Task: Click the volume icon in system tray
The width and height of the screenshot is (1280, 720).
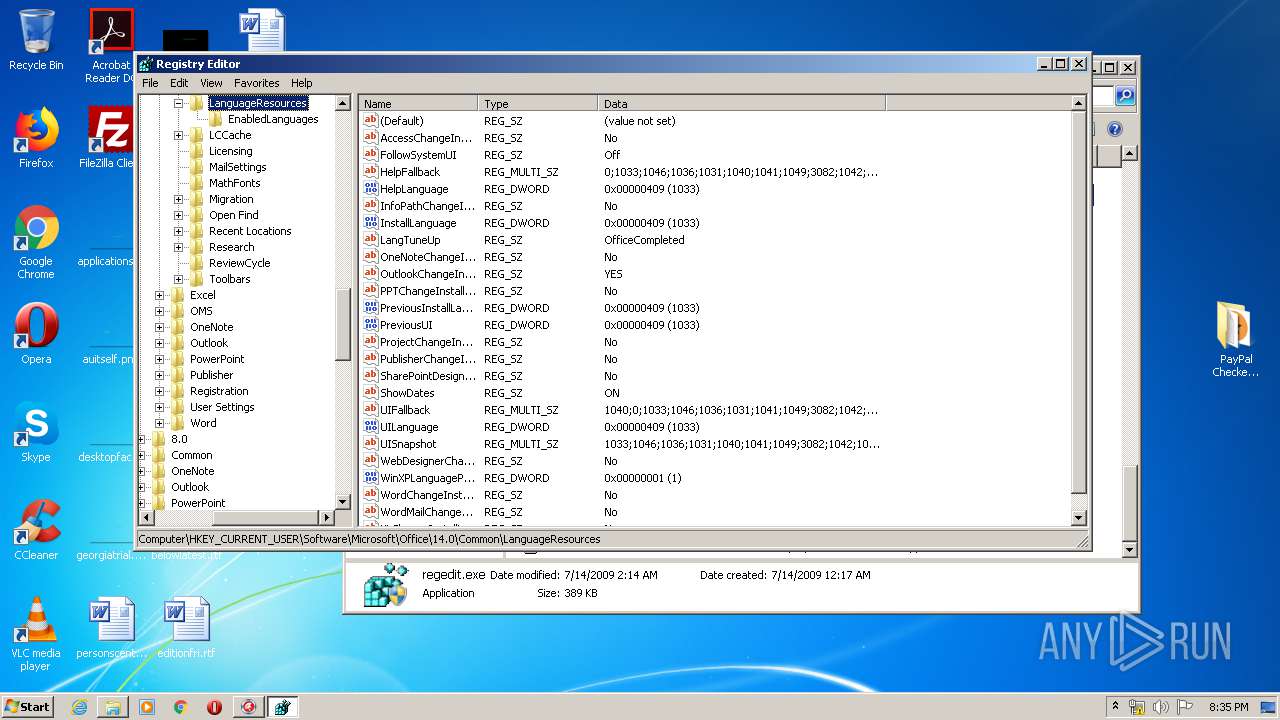Action: click(x=1160, y=707)
